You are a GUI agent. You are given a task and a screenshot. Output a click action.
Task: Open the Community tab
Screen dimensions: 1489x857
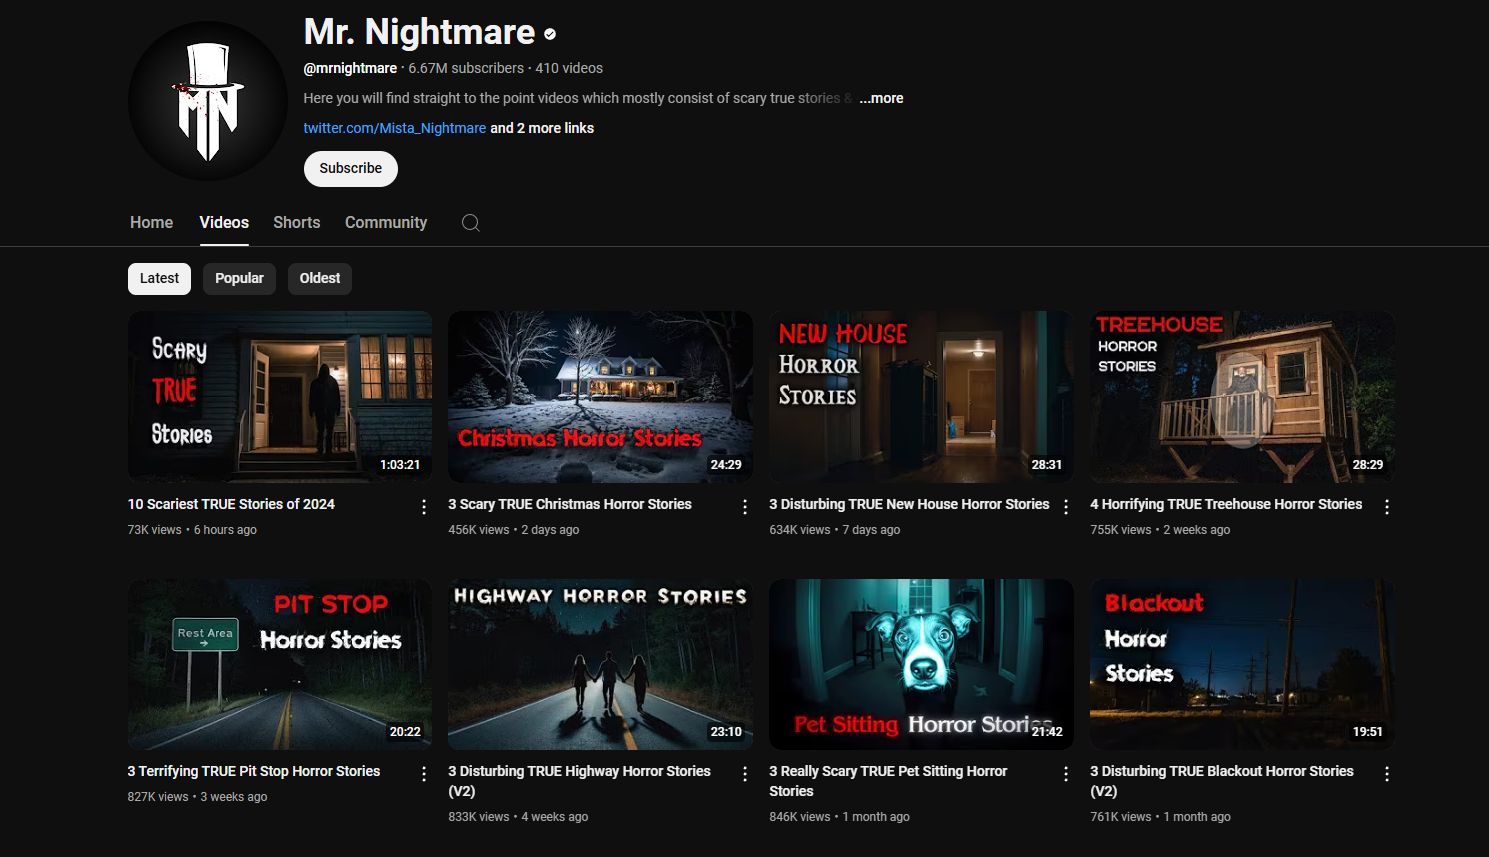pyautogui.click(x=386, y=222)
